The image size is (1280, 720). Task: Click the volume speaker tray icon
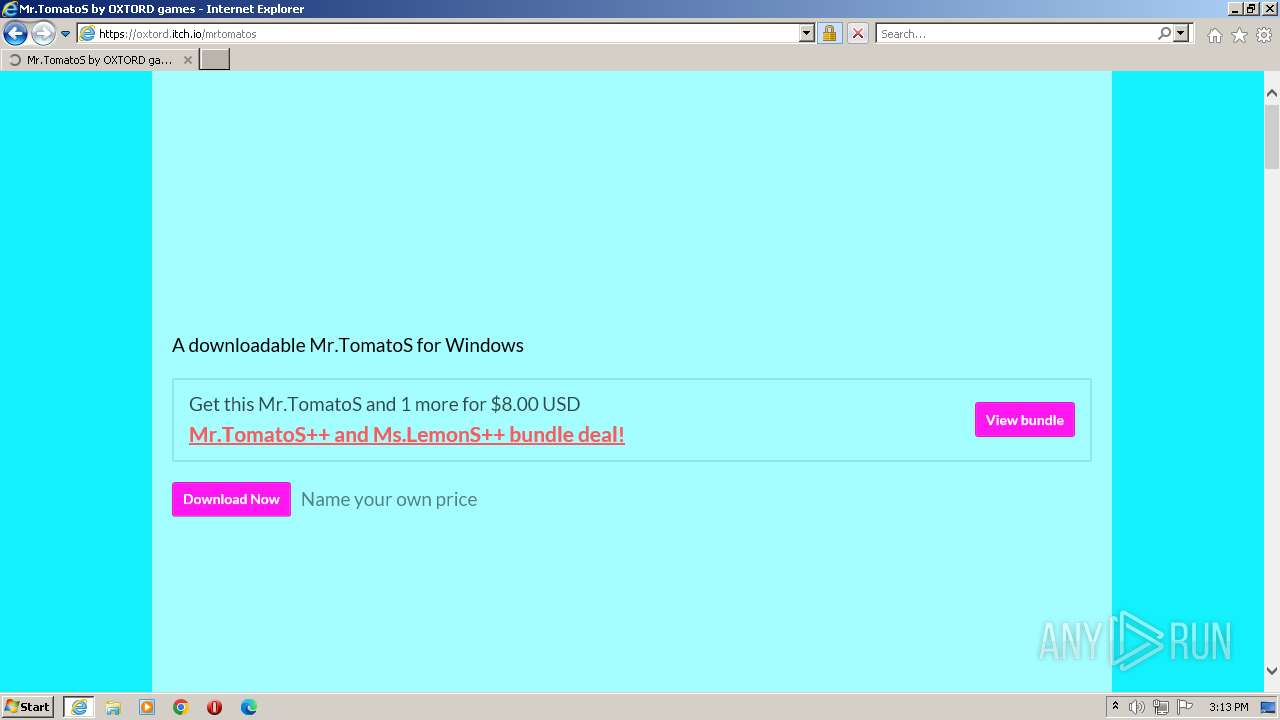pos(1137,707)
